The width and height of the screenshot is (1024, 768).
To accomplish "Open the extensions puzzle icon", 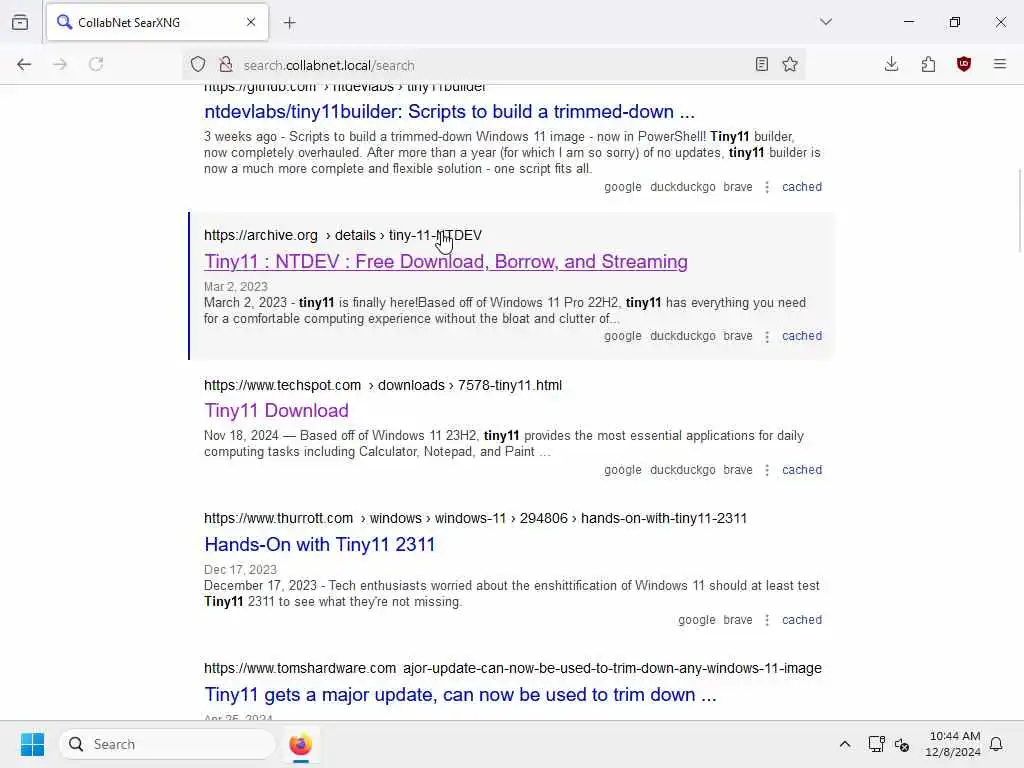I will tap(928, 64).
